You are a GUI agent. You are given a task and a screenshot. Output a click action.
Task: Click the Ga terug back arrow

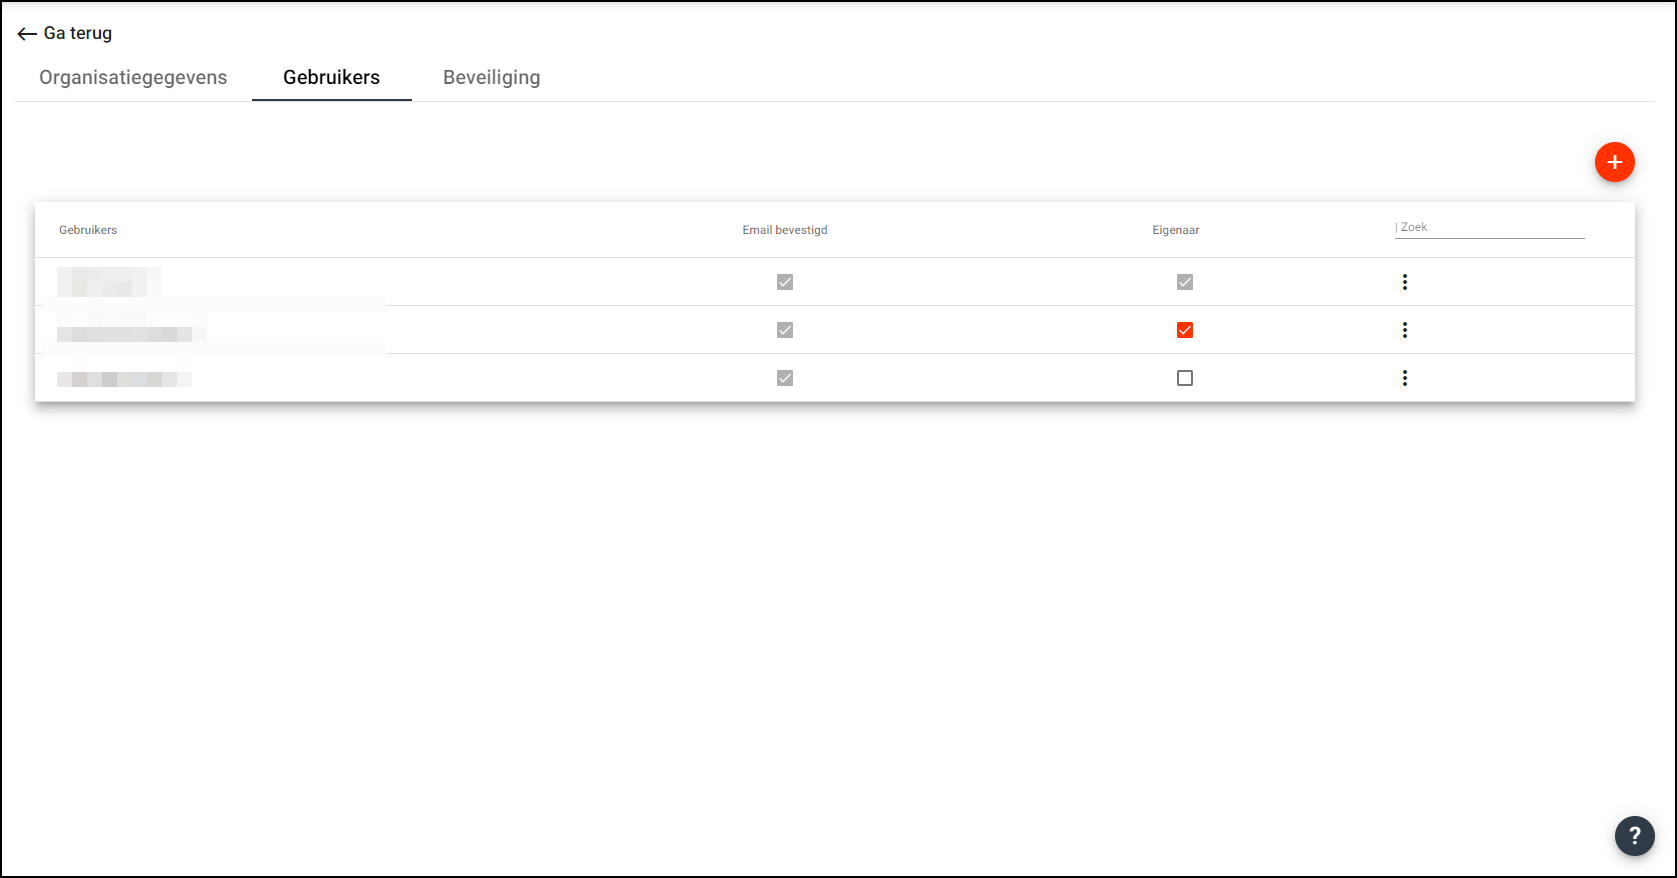(28, 34)
